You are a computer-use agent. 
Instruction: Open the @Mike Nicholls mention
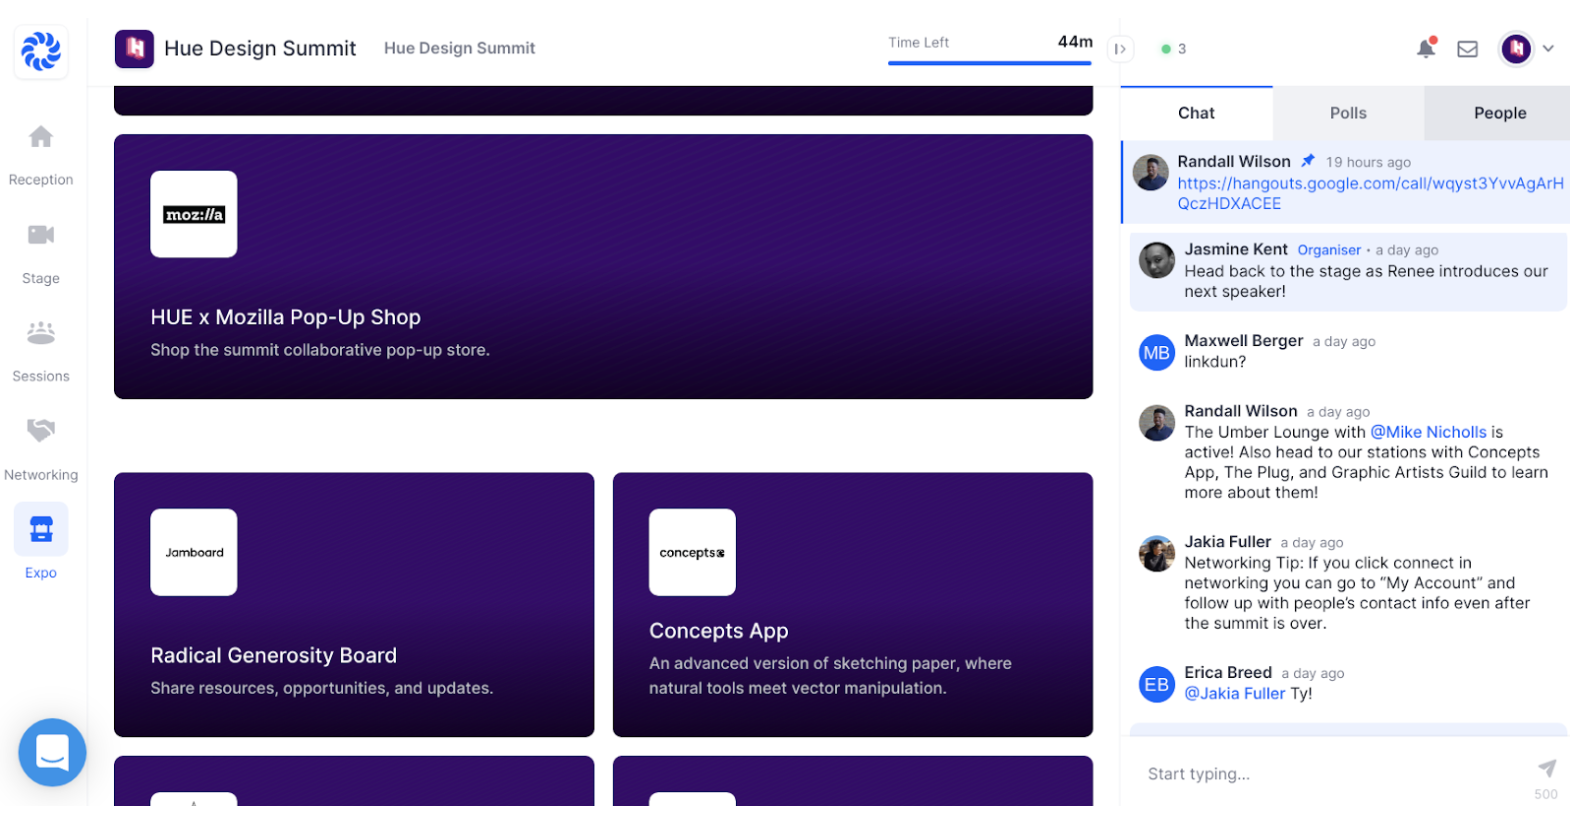click(x=1428, y=432)
